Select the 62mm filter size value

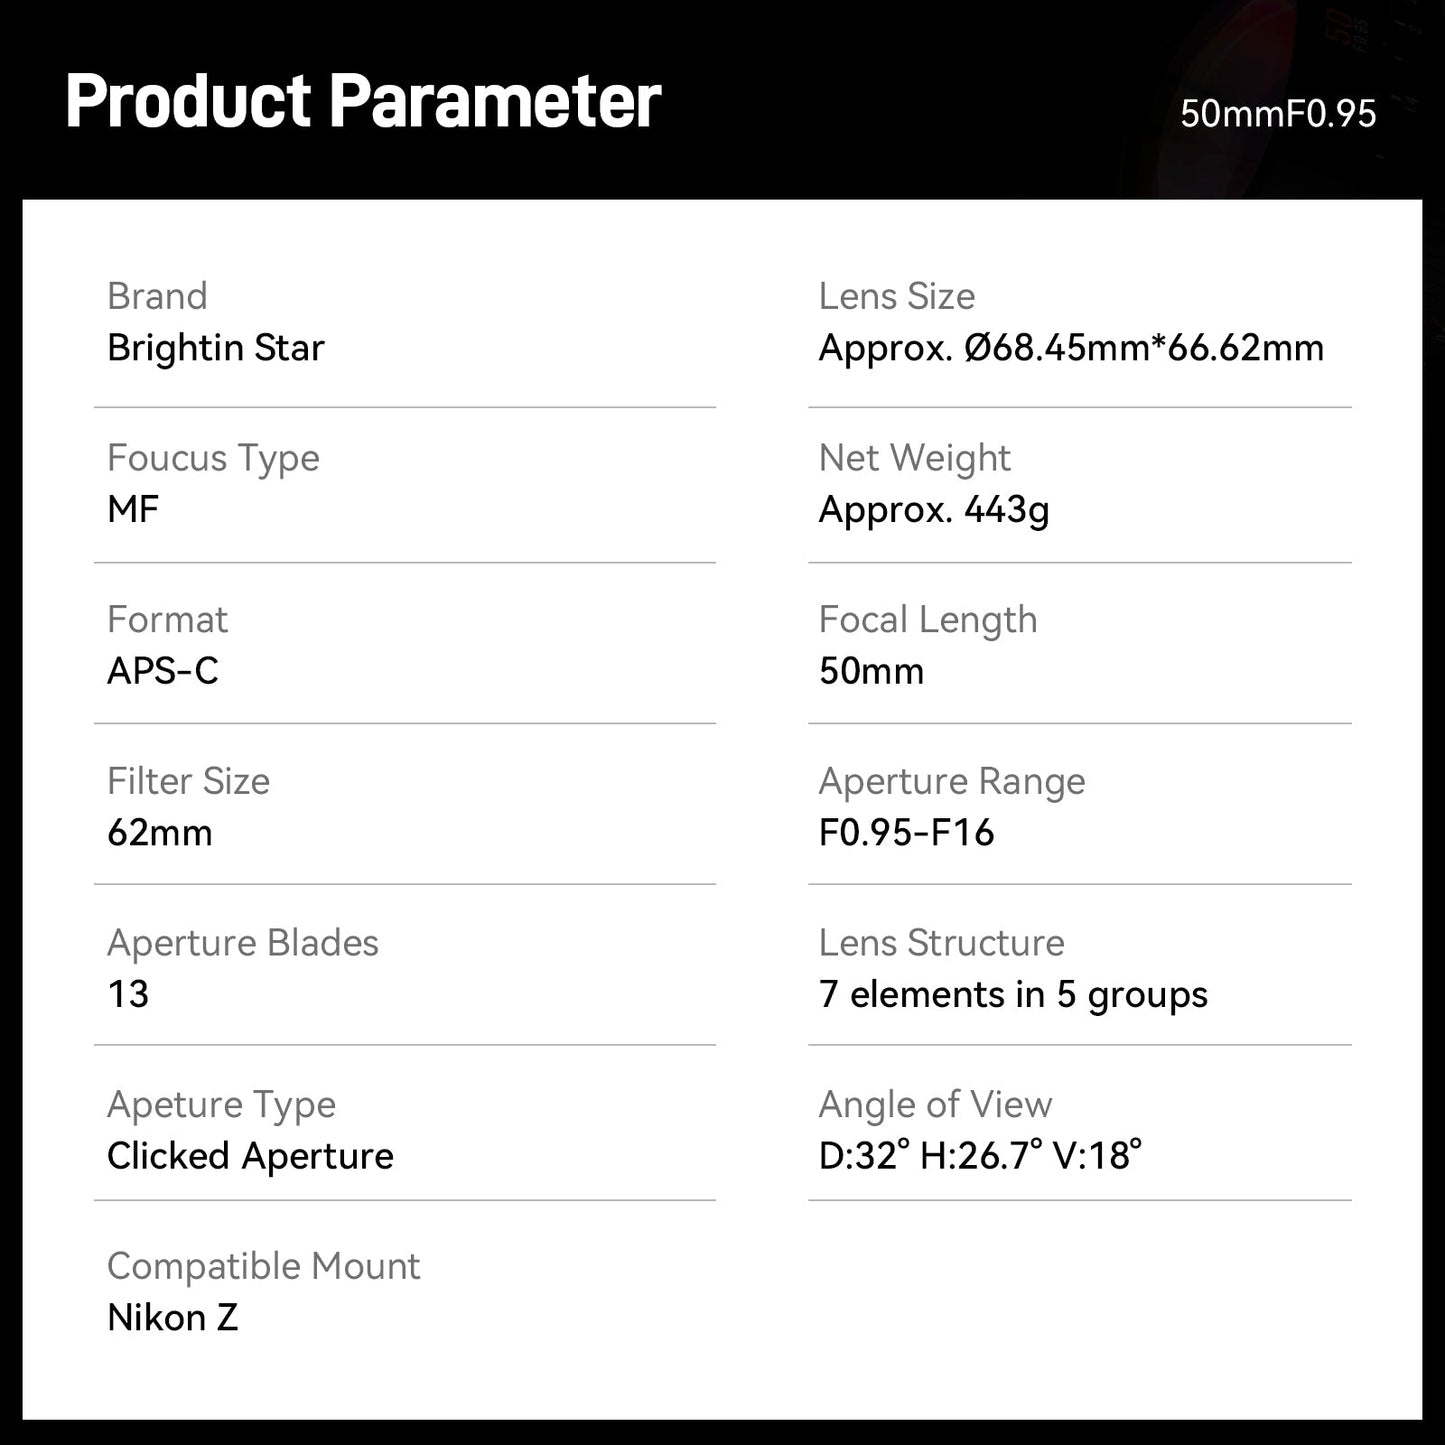coord(160,833)
